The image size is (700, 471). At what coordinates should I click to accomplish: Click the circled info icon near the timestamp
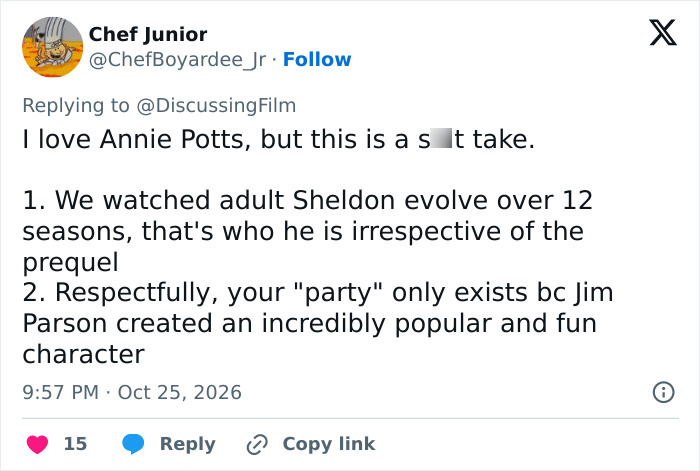[663, 392]
